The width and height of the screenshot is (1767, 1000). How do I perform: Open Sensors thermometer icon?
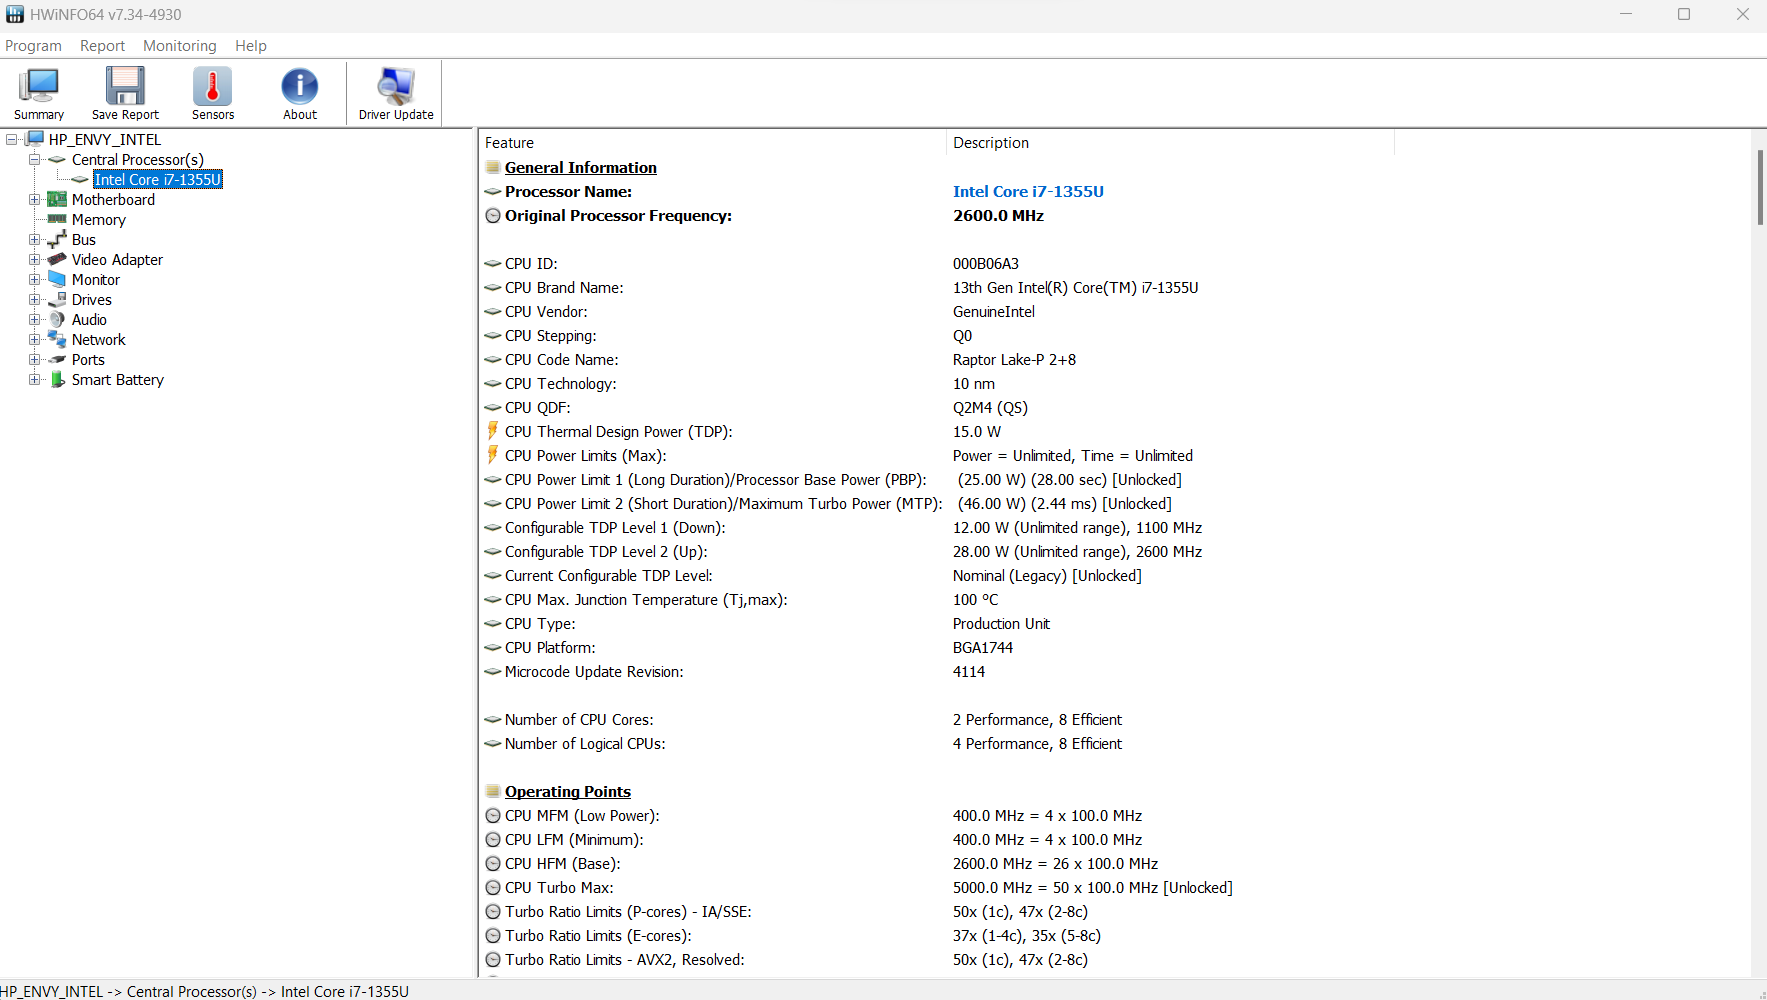click(x=212, y=87)
